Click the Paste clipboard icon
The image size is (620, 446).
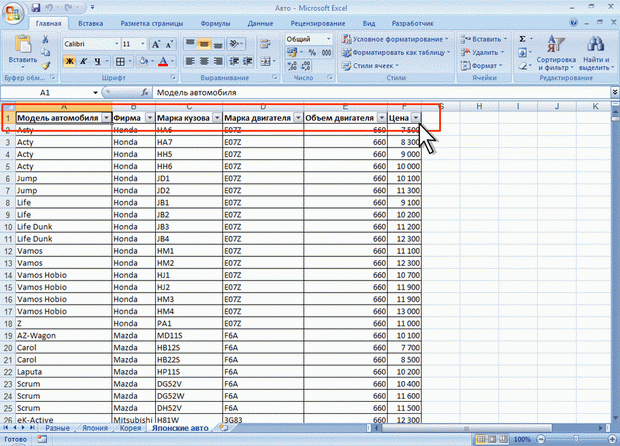pyautogui.click(x=23, y=45)
